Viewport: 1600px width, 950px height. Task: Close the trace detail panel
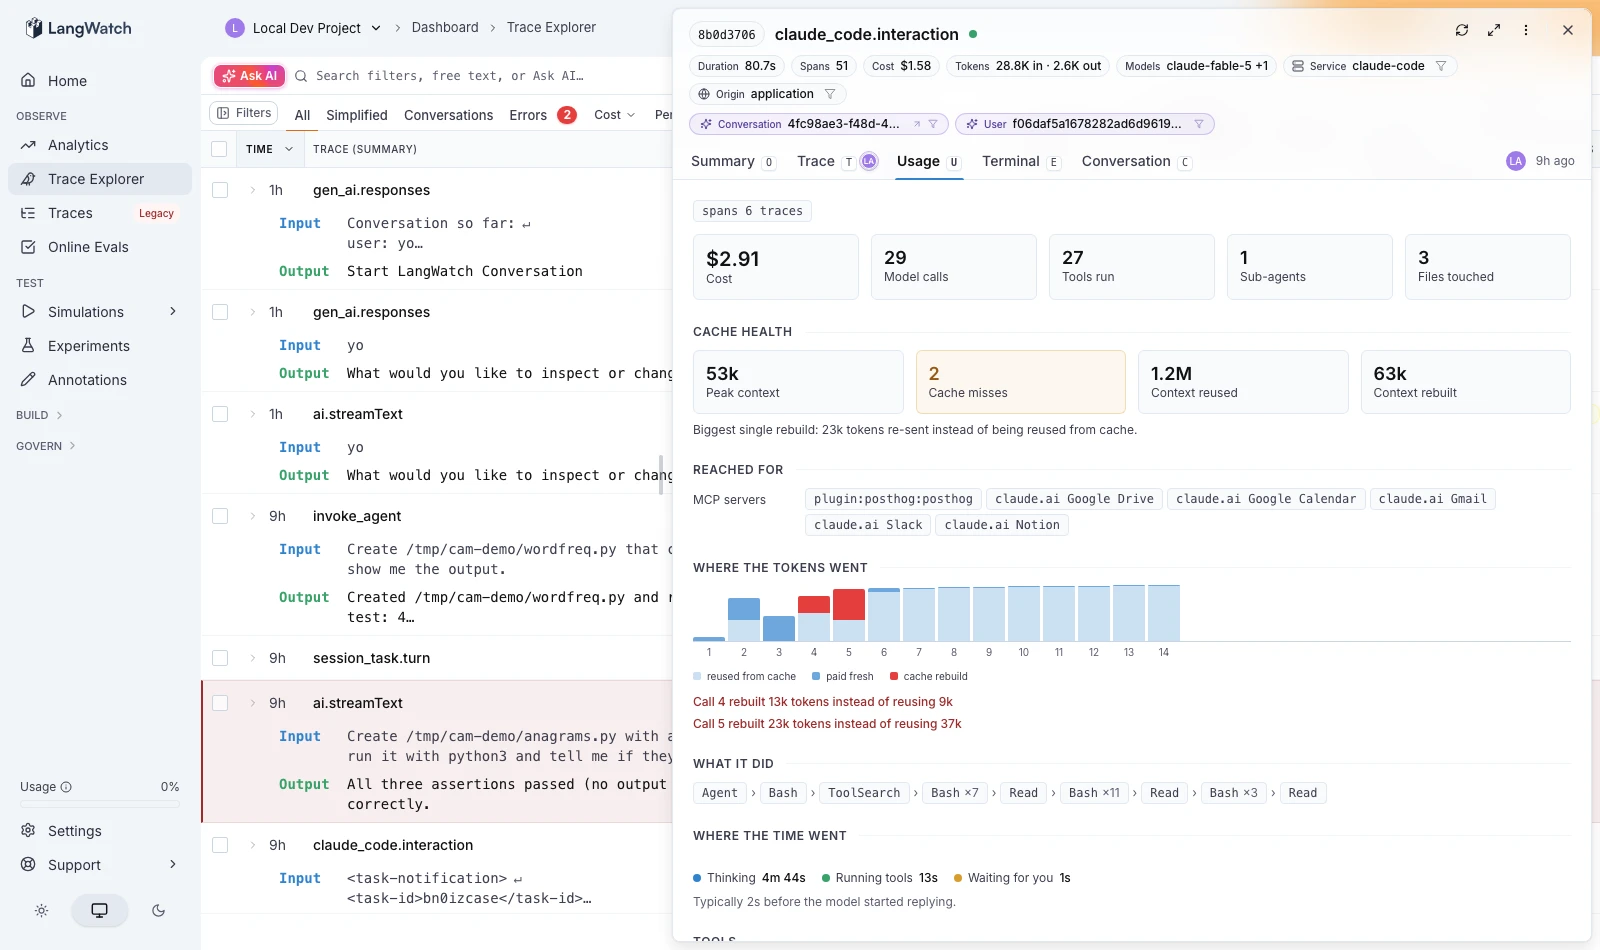pyautogui.click(x=1568, y=30)
